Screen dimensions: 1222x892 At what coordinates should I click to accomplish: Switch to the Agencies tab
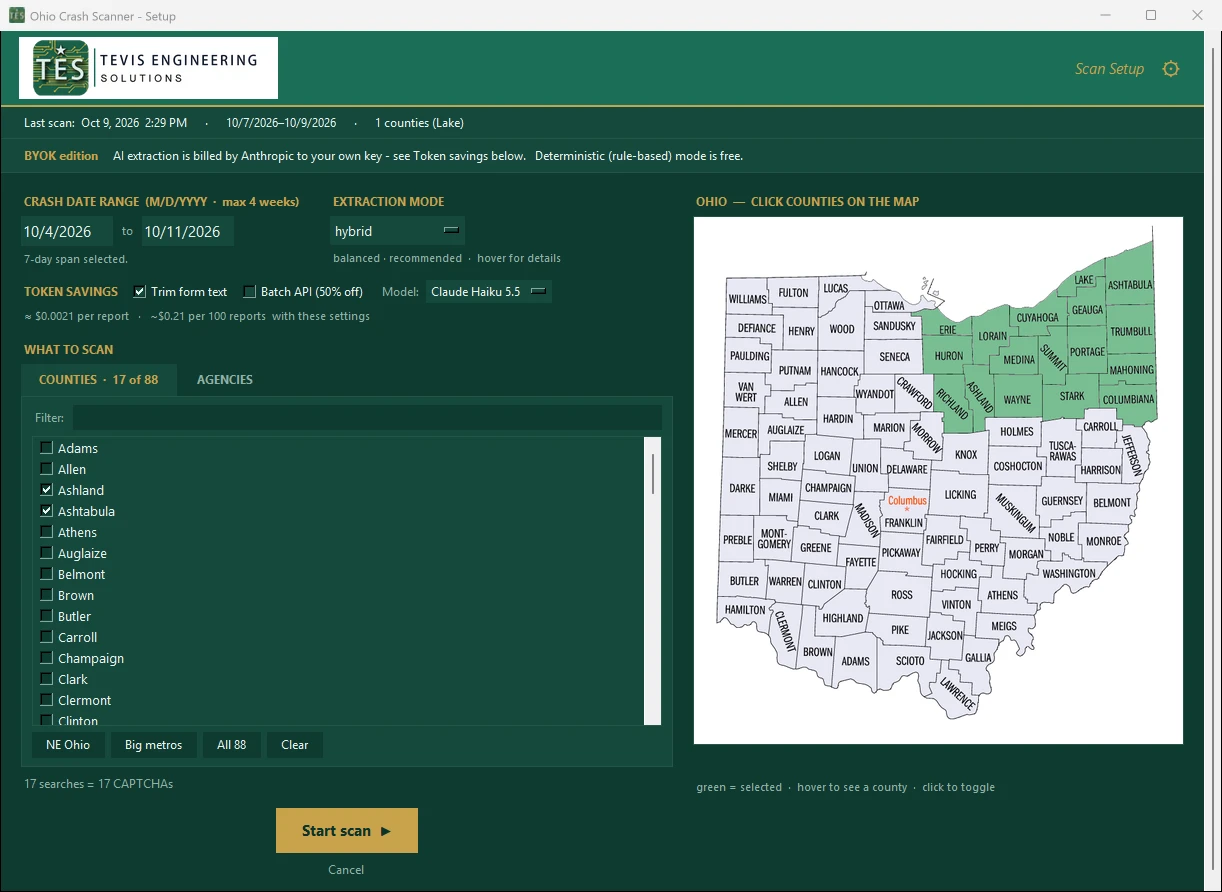coord(225,380)
